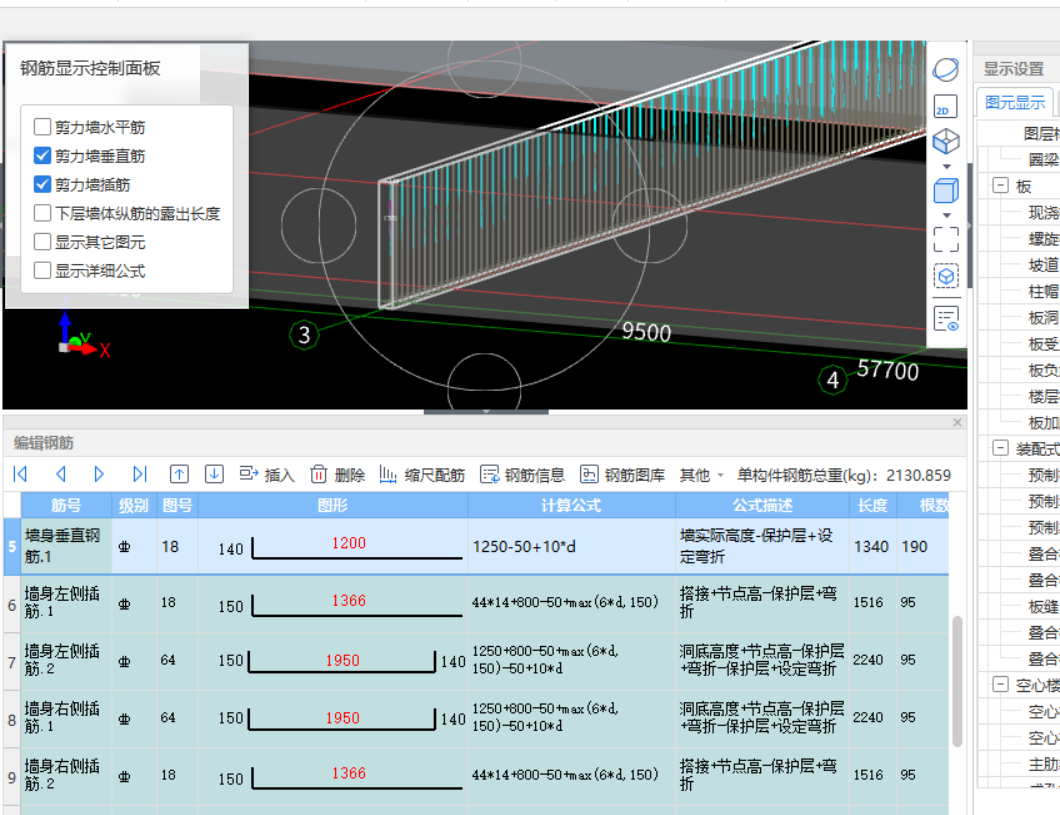Click the 级别 column header

point(134,505)
